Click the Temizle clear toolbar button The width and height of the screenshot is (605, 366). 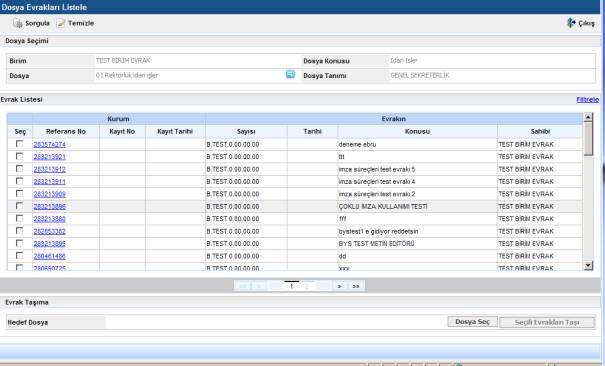pos(76,23)
